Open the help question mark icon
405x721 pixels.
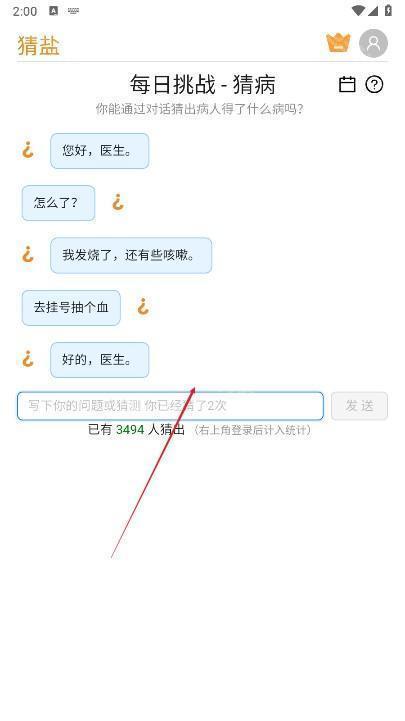pos(374,85)
